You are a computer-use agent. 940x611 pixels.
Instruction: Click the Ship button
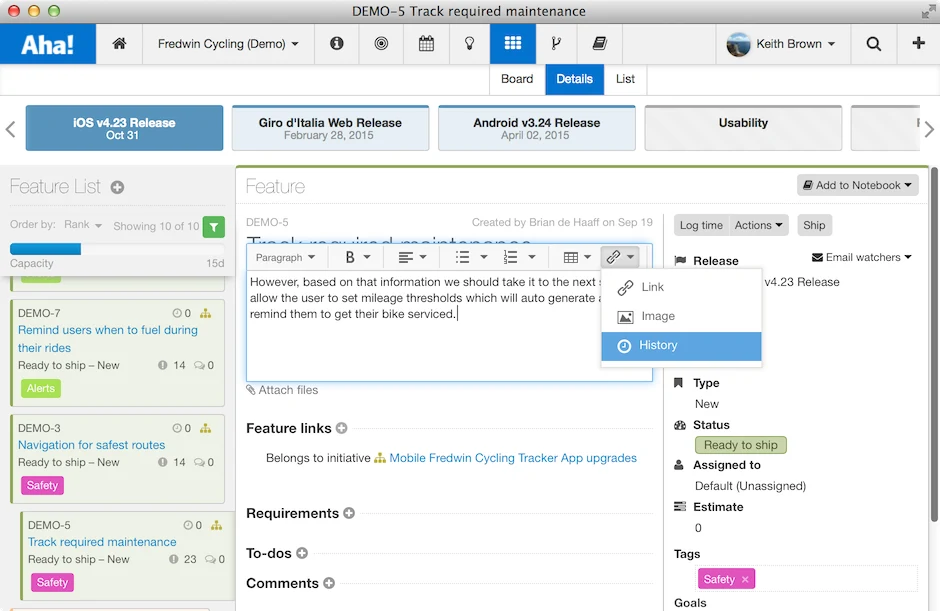click(x=814, y=225)
